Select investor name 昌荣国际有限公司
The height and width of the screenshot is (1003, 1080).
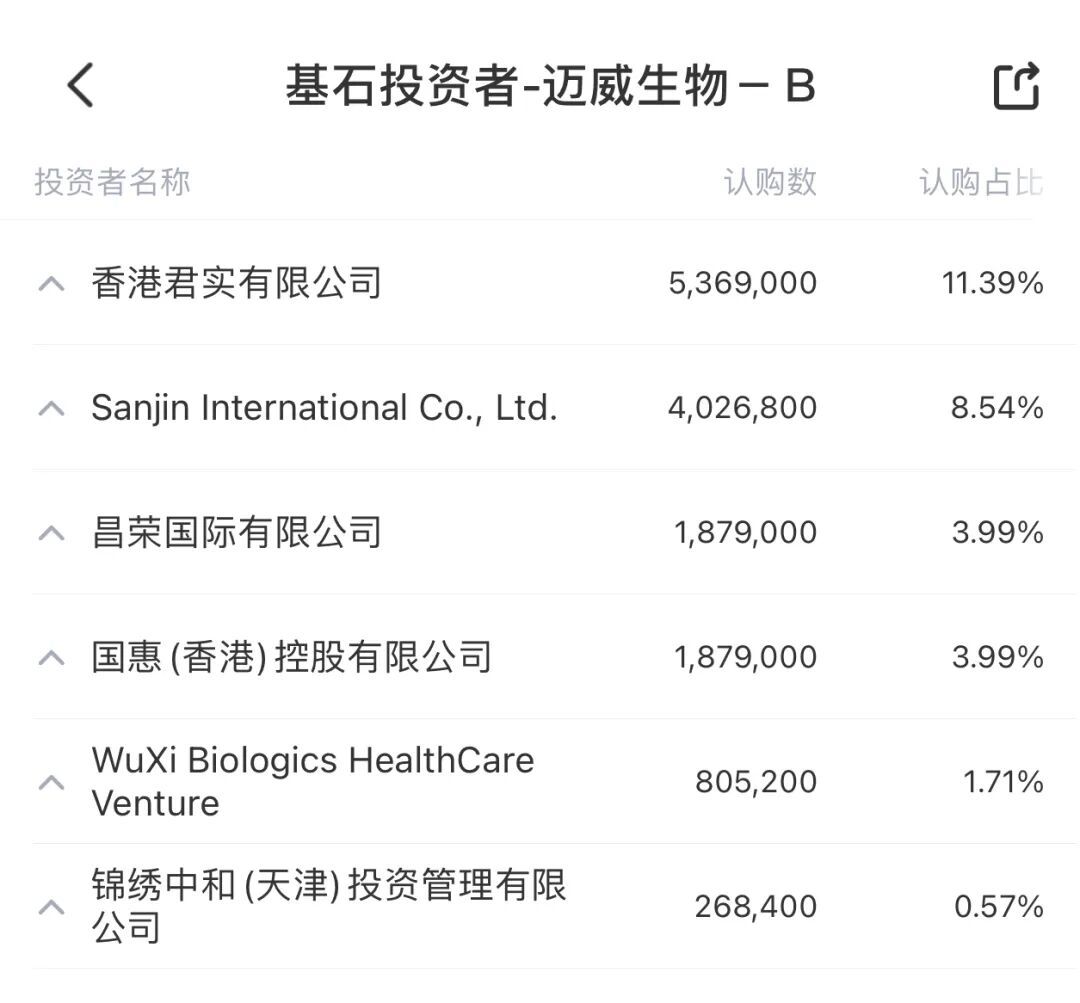tap(236, 532)
